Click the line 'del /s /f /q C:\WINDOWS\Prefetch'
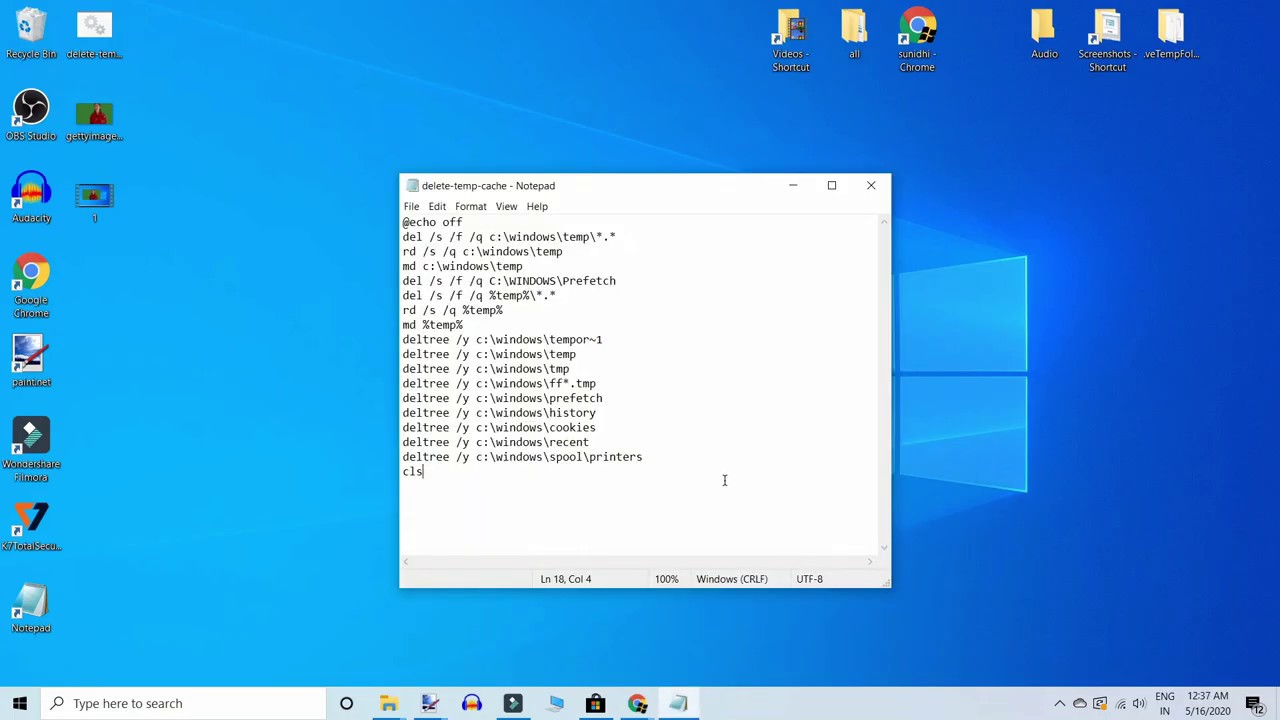The image size is (1280, 720). tap(509, 281)
